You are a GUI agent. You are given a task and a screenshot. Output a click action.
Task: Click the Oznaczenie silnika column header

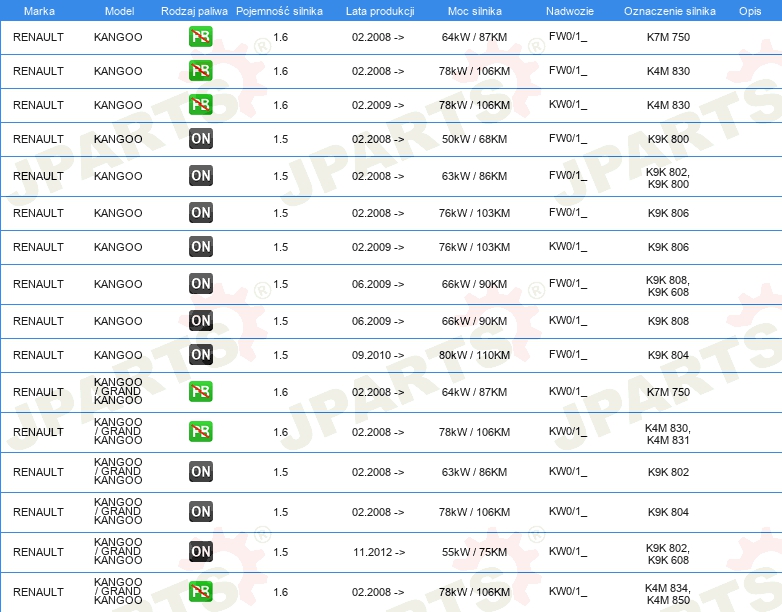[x=669, y=11]
